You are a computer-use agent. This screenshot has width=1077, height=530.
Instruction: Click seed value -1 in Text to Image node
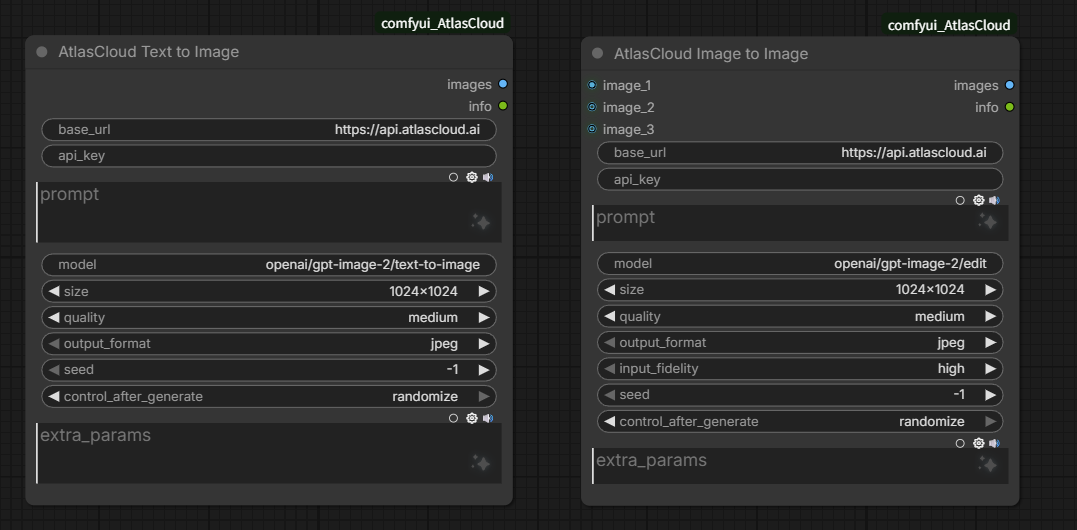pyautogui.click(x=452, y=369)
